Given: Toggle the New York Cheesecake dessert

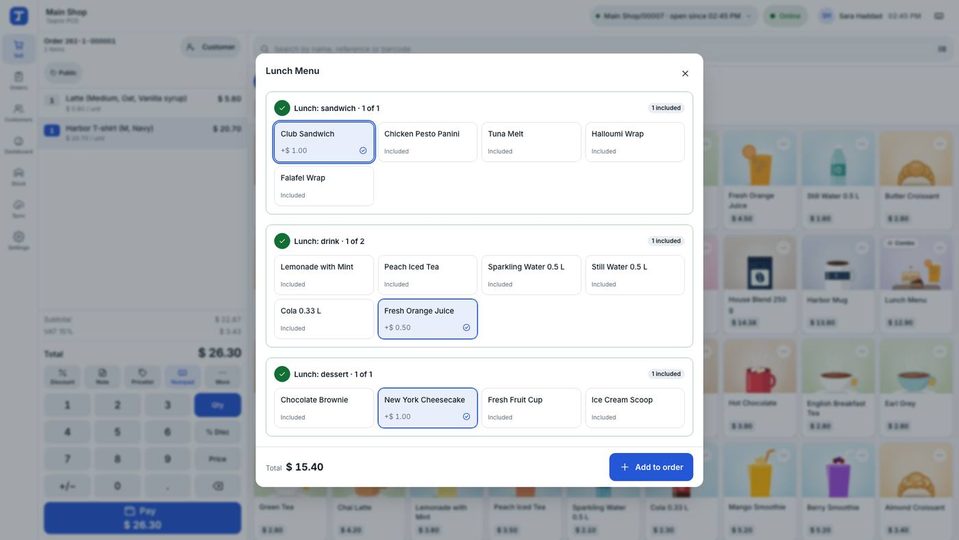Looking at the screenshot, I should [x=428, y=408].
